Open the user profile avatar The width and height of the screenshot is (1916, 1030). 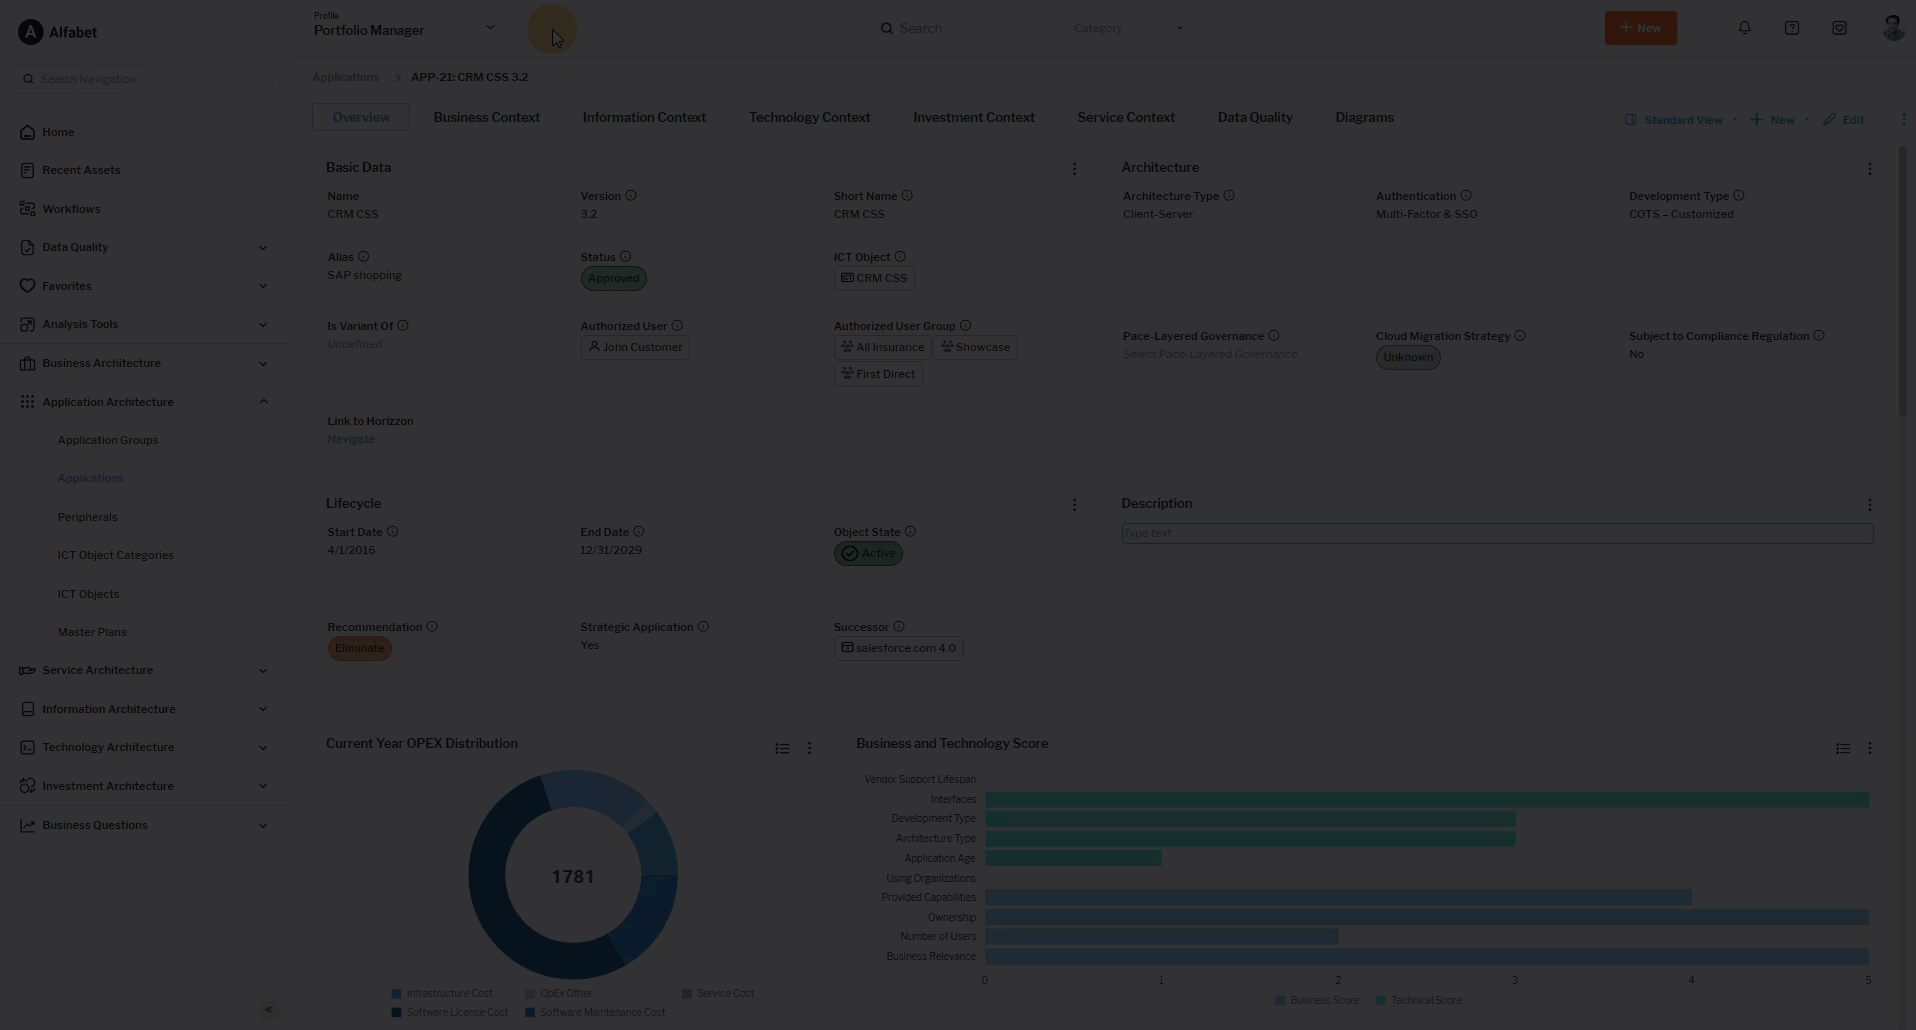click(1891, 28)
